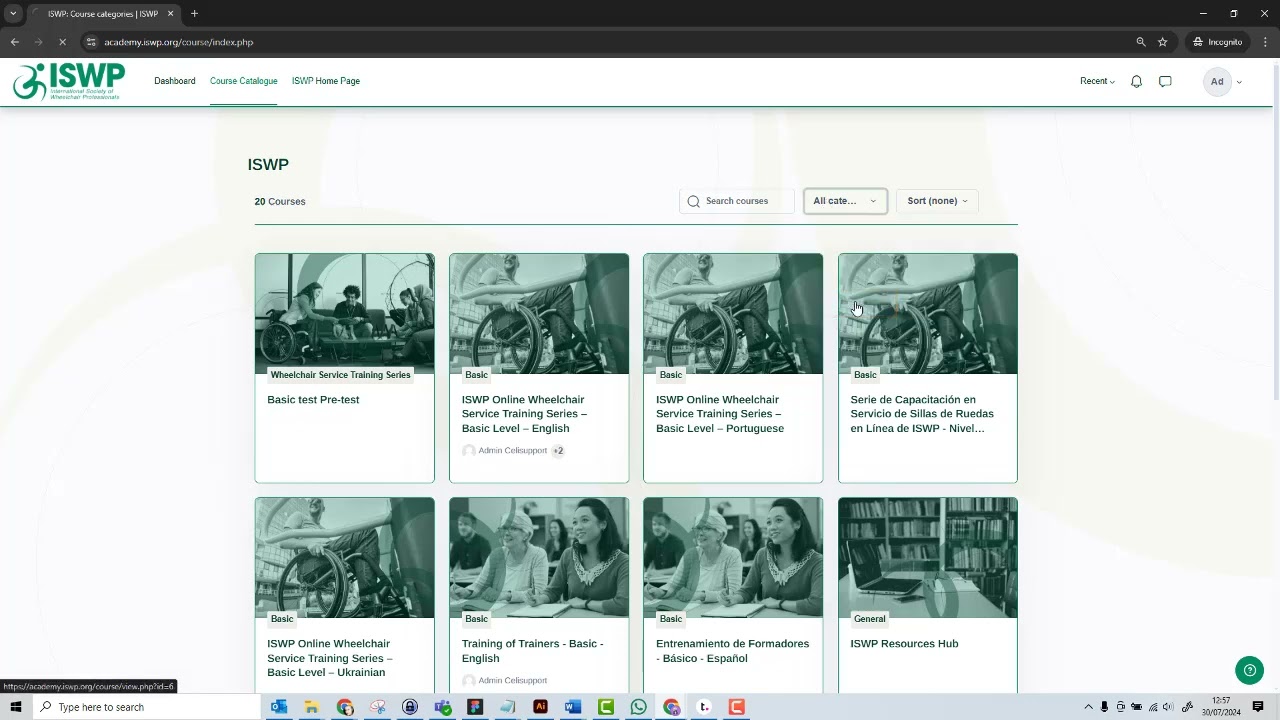Open the messages chat icon
The image size is (1280, 720).
pos(1165,81)
